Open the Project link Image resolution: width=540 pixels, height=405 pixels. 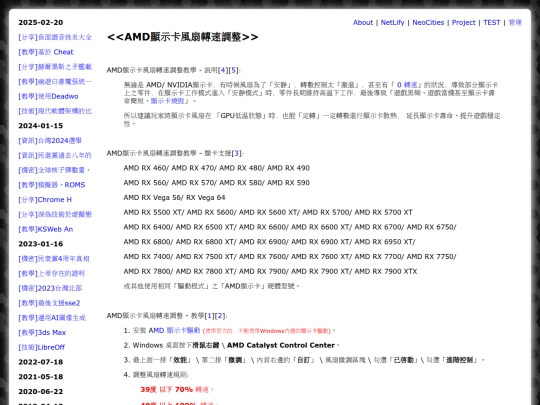(x=463, y=22)
